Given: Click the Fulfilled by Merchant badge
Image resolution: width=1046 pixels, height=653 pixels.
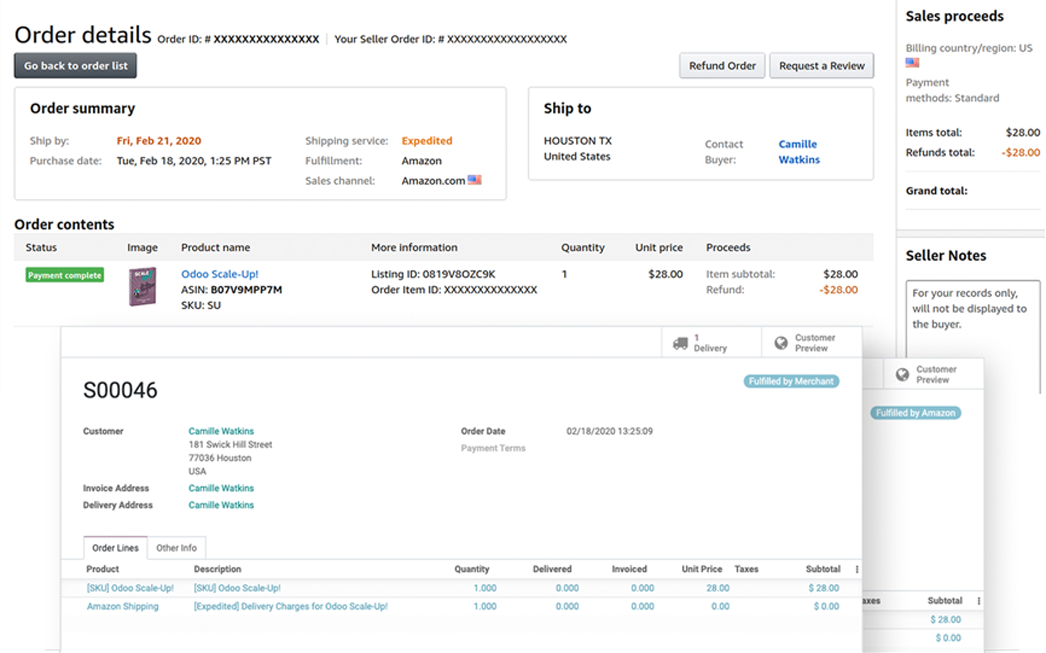Looking at the screenshot, I should click(791, 381).
